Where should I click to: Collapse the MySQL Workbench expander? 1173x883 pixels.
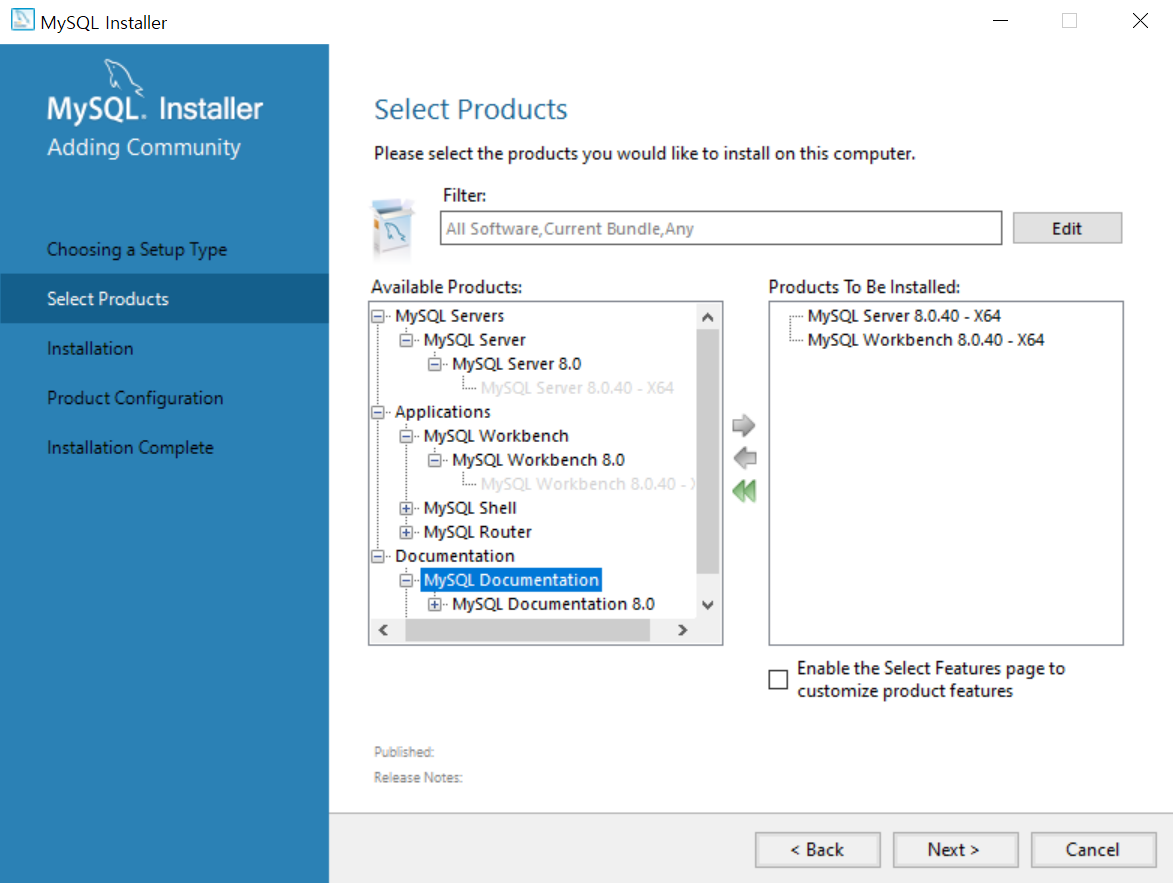(x=406, y=436)
